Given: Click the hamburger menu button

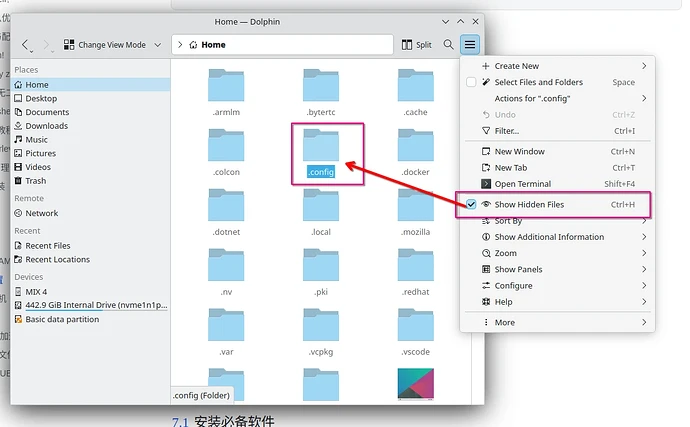Looking at the screenshot, I should click(470, 45).
